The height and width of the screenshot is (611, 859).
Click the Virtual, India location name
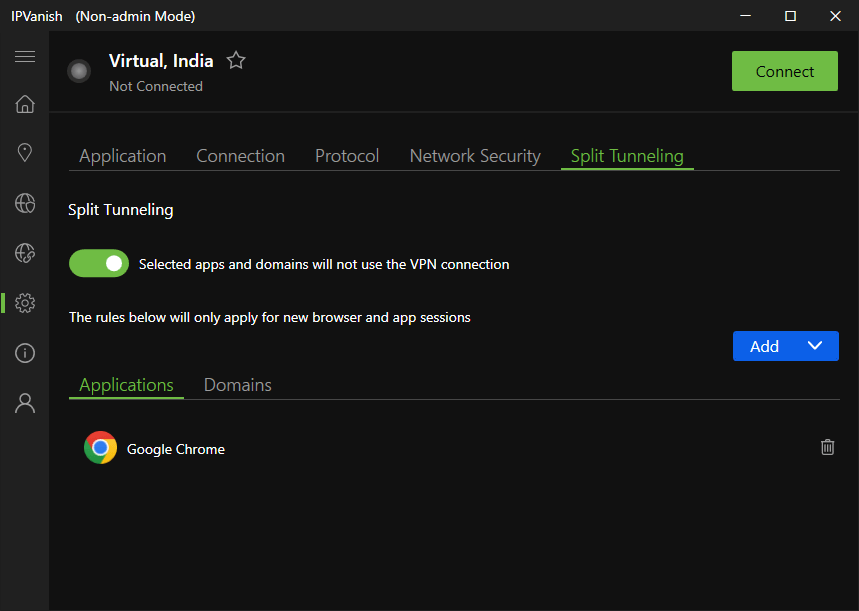(x=161, y=61)
